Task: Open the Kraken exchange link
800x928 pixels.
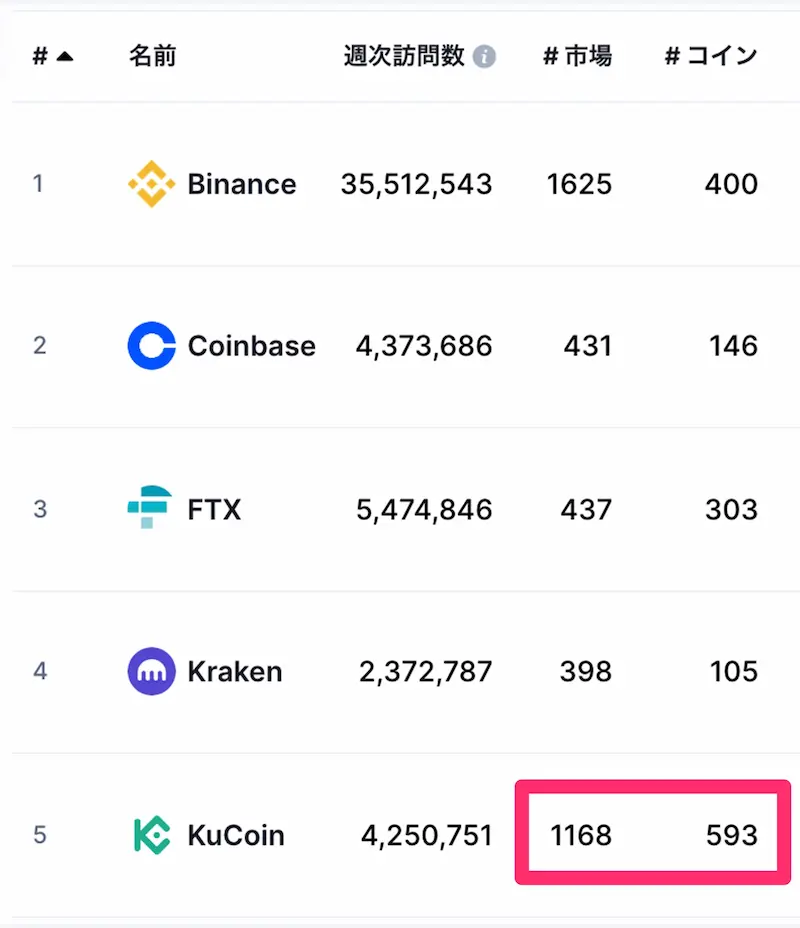Action: [235, 671]
